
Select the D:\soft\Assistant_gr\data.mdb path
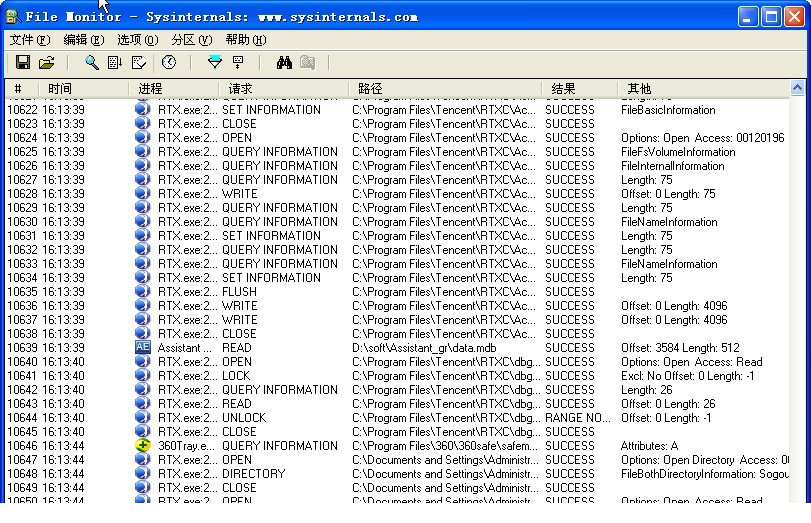tap(424, 348)
